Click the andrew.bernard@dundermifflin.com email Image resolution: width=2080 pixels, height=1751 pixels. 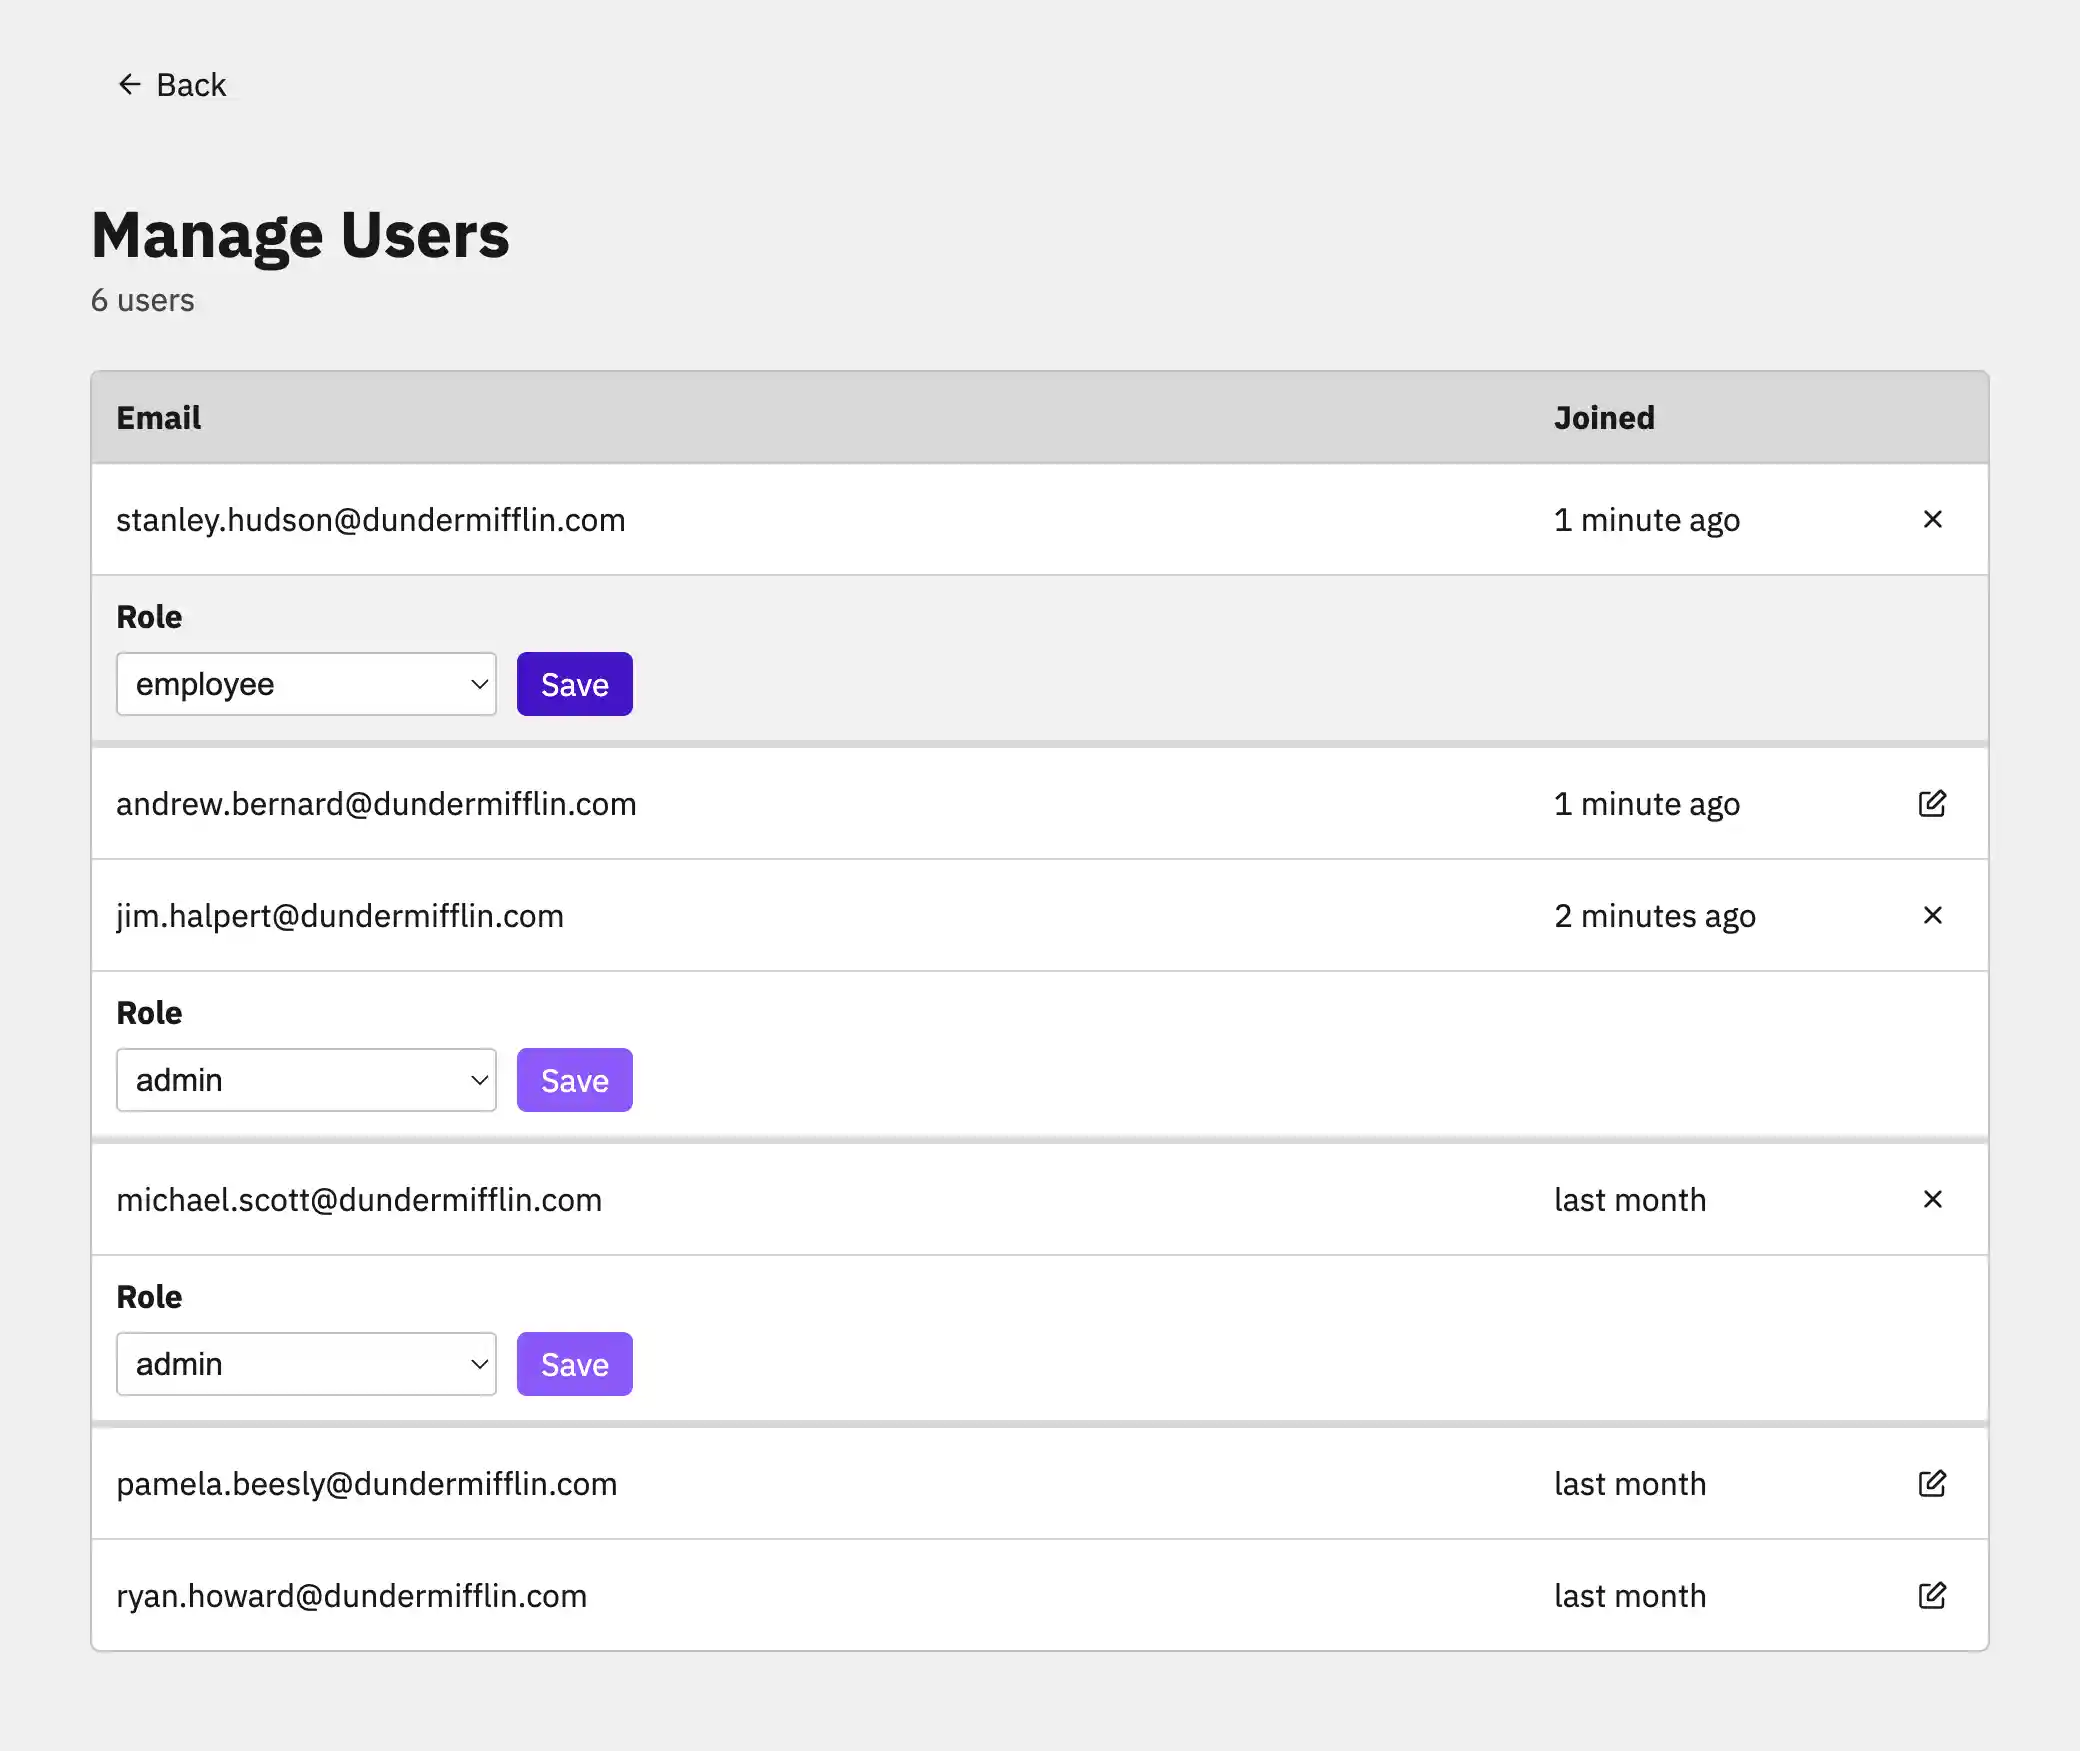click(376, 804)
